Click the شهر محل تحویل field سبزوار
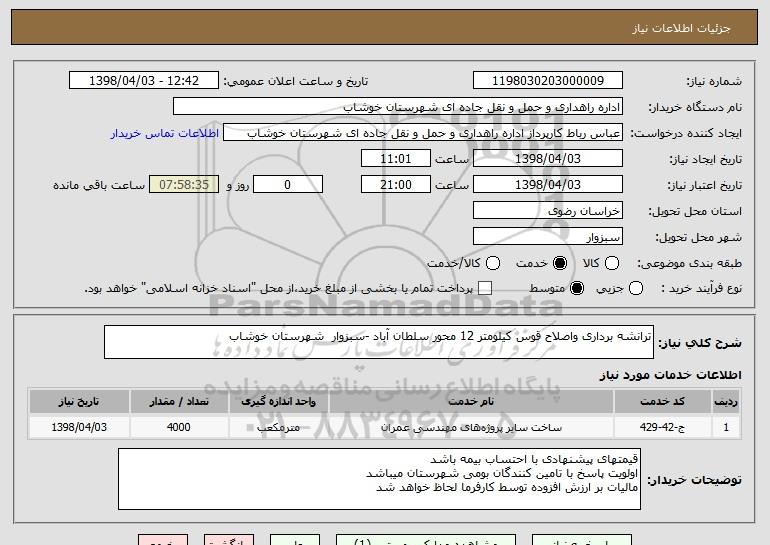This screenshot has height=545, width=770. point(548,236)
